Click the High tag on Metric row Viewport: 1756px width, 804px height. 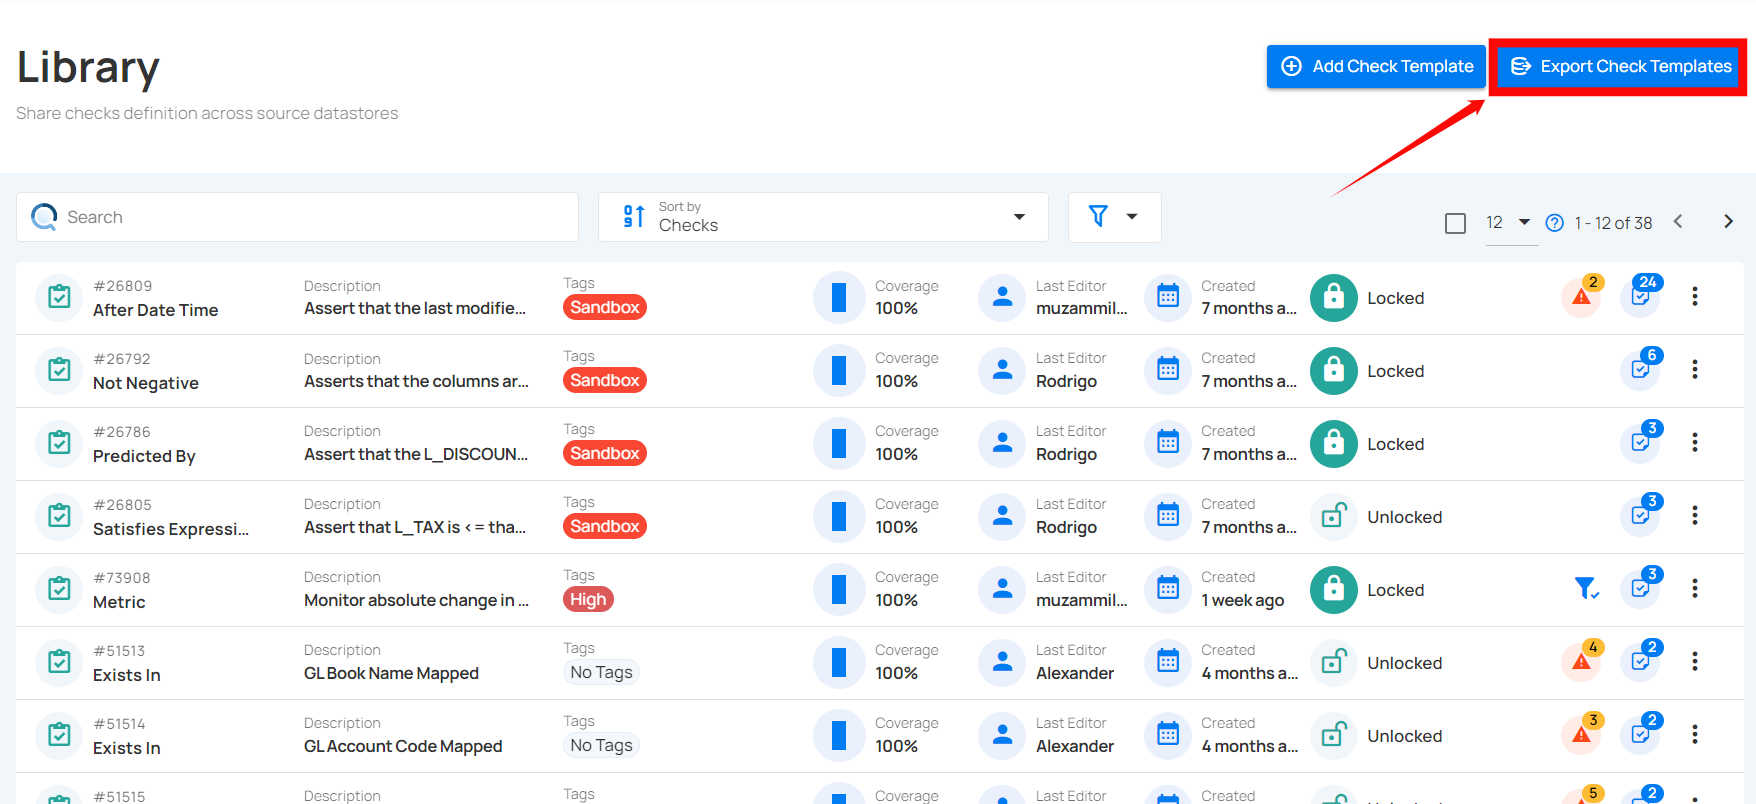[x=588, y=599]
